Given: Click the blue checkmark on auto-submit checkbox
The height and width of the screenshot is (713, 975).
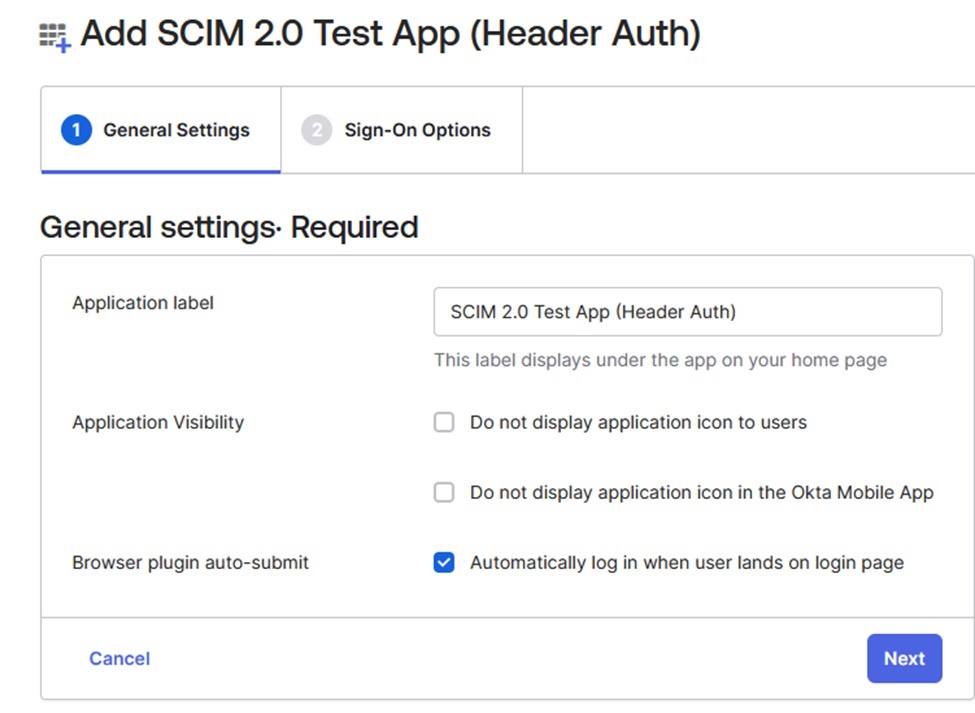Looking at the screenshot, I should (443, 562).
